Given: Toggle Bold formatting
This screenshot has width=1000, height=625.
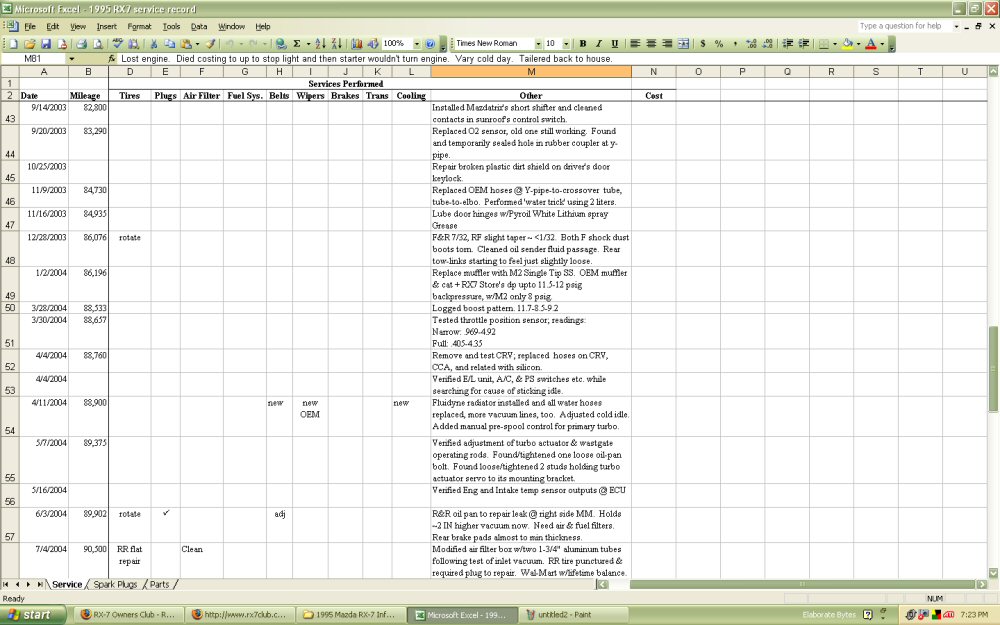Looking at the screenshot, I should [582, 43].
